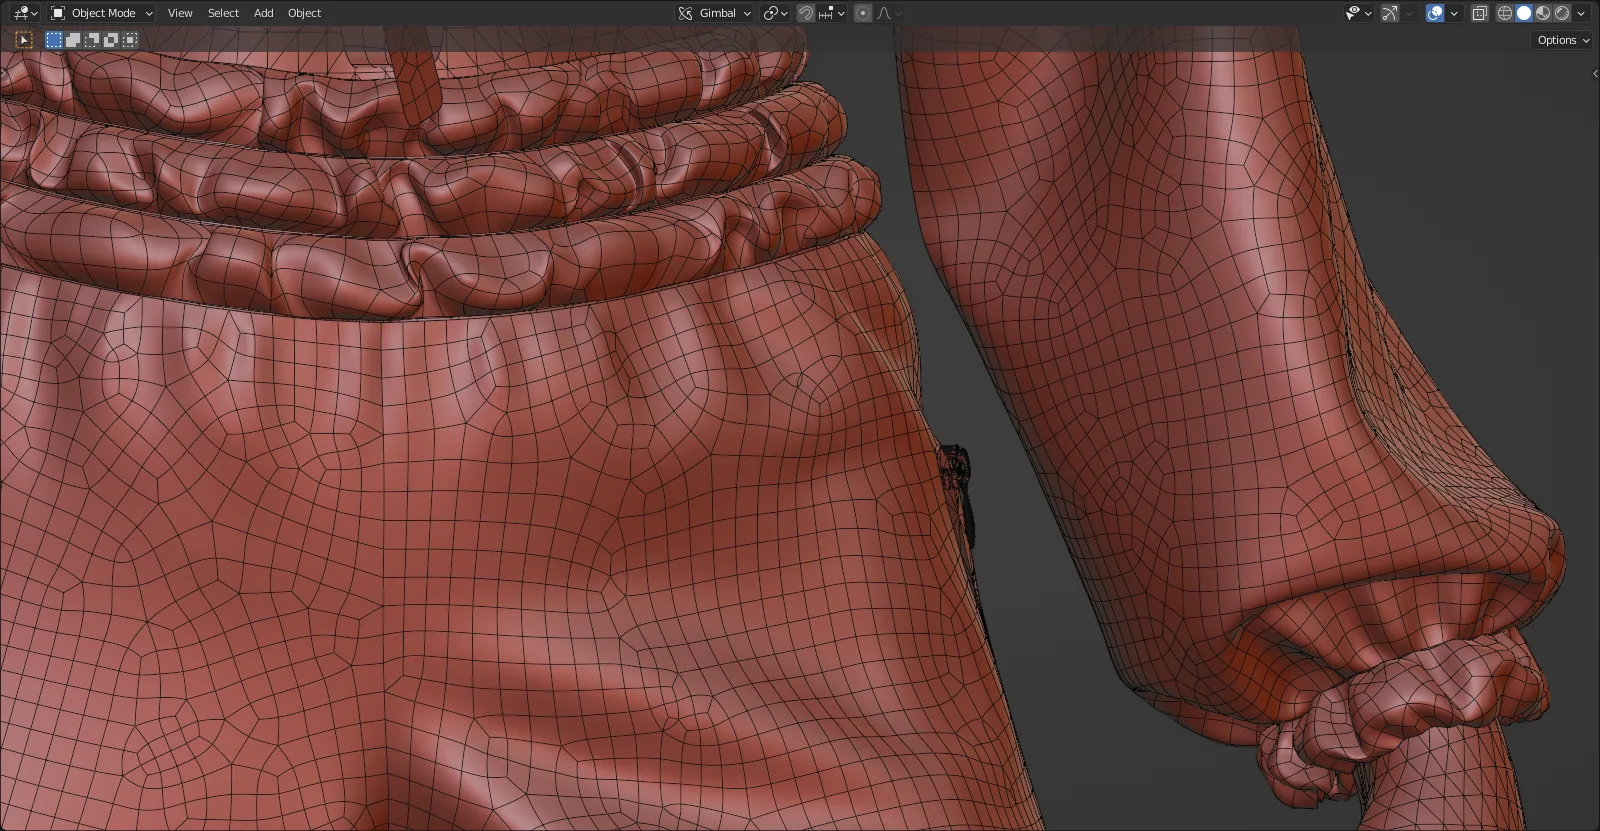Image resolution: width=1600 pixels, height=831 pixels.
Task: Choose Extend Selection mode
Action: (x=73, y=40)
